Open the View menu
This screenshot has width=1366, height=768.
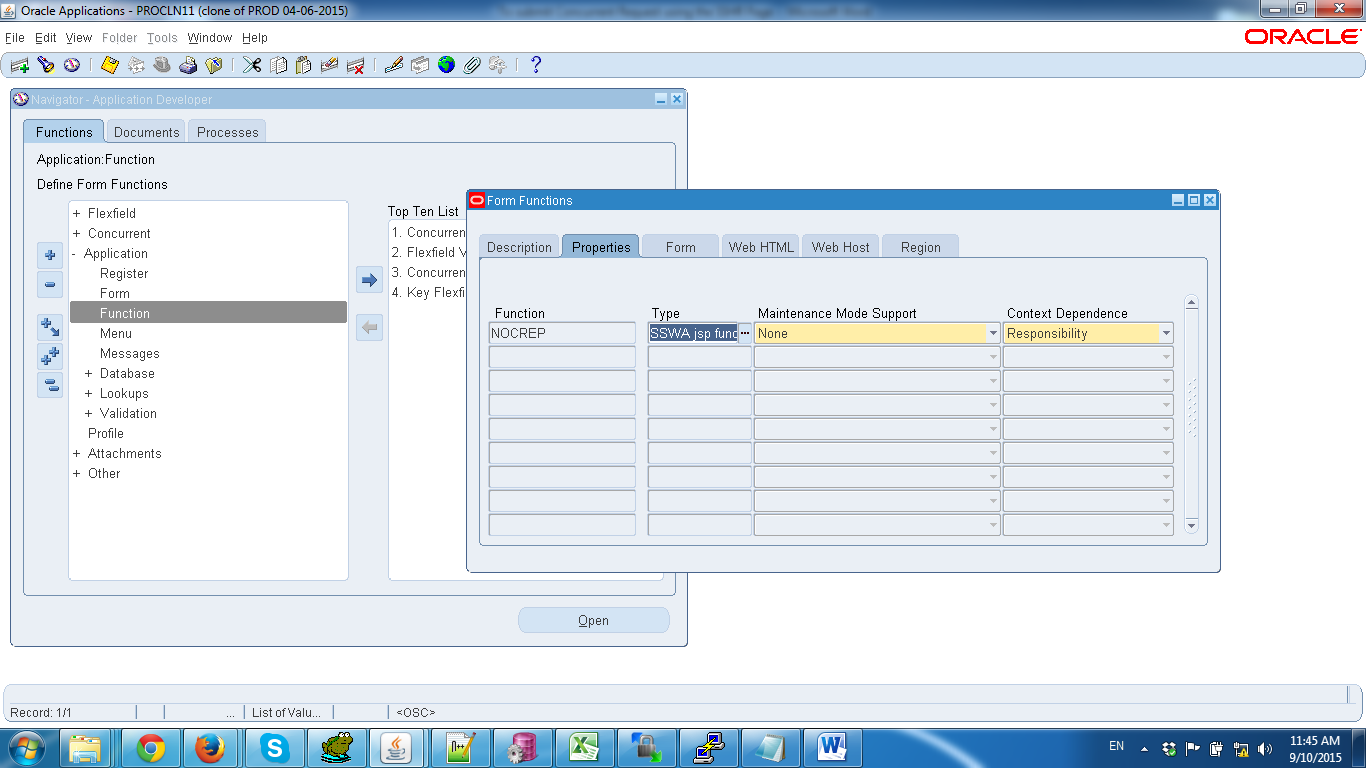pyautogui.click(x=79, y=37)
